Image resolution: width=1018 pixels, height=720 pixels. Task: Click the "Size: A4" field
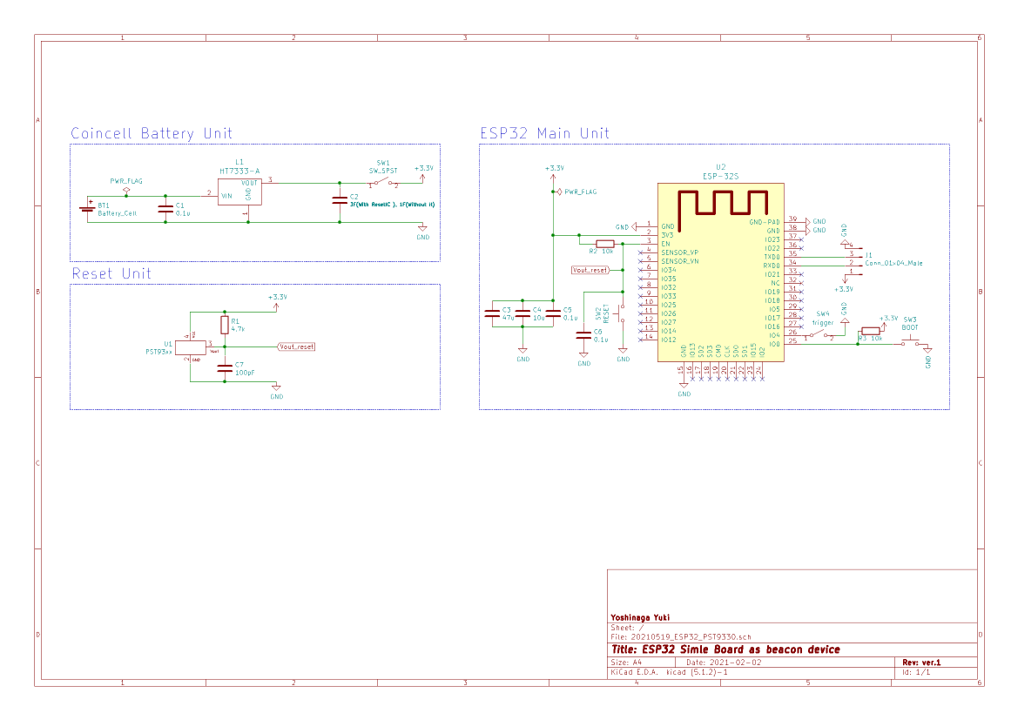(x=626, y=662)
